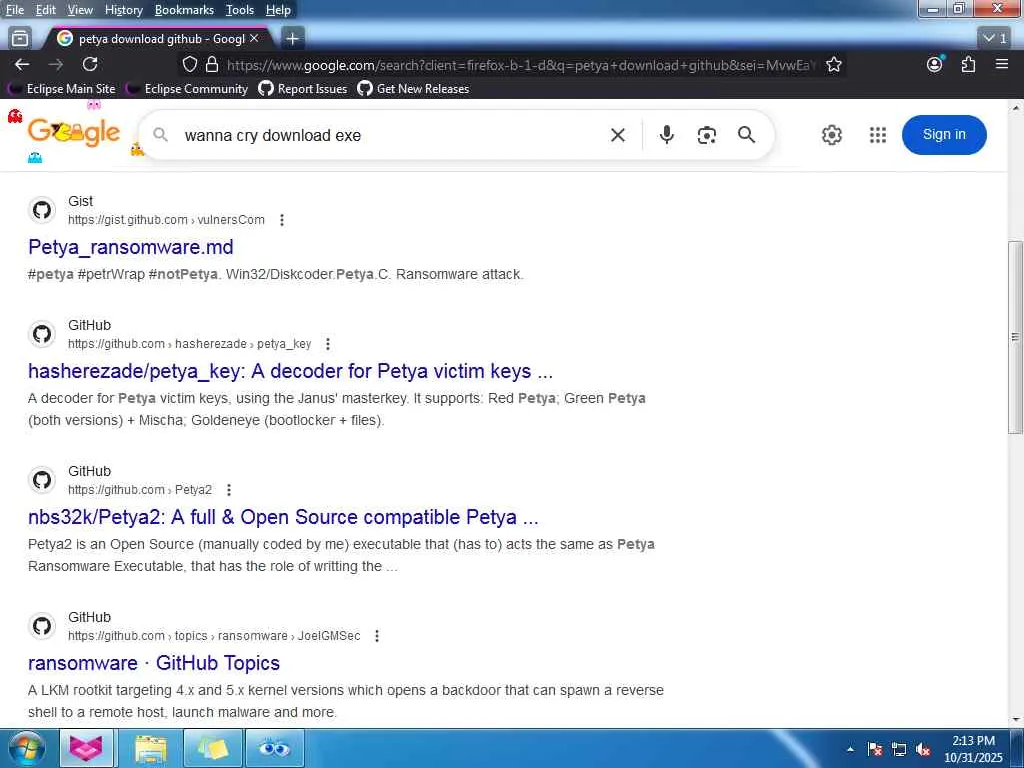The image size is (1024, 768).
Task: Open Eclipse Main Site bookmark
Action: coord(62,89)
